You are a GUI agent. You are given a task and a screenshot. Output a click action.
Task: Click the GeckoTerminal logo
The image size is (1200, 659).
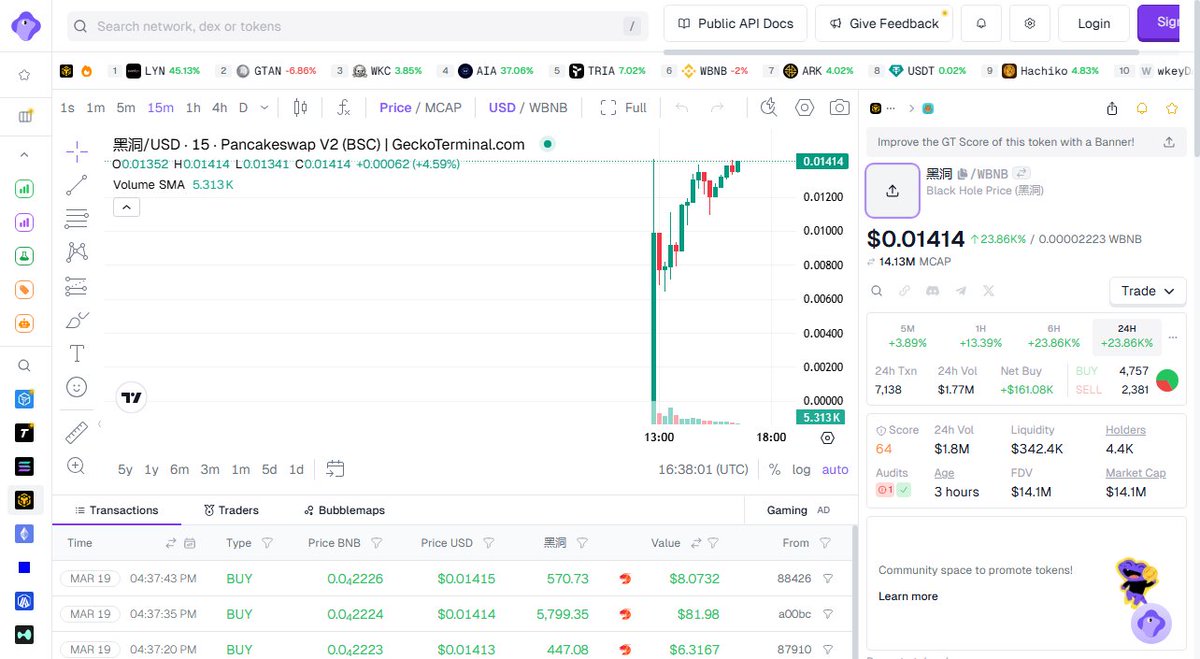tap(26, 25)
